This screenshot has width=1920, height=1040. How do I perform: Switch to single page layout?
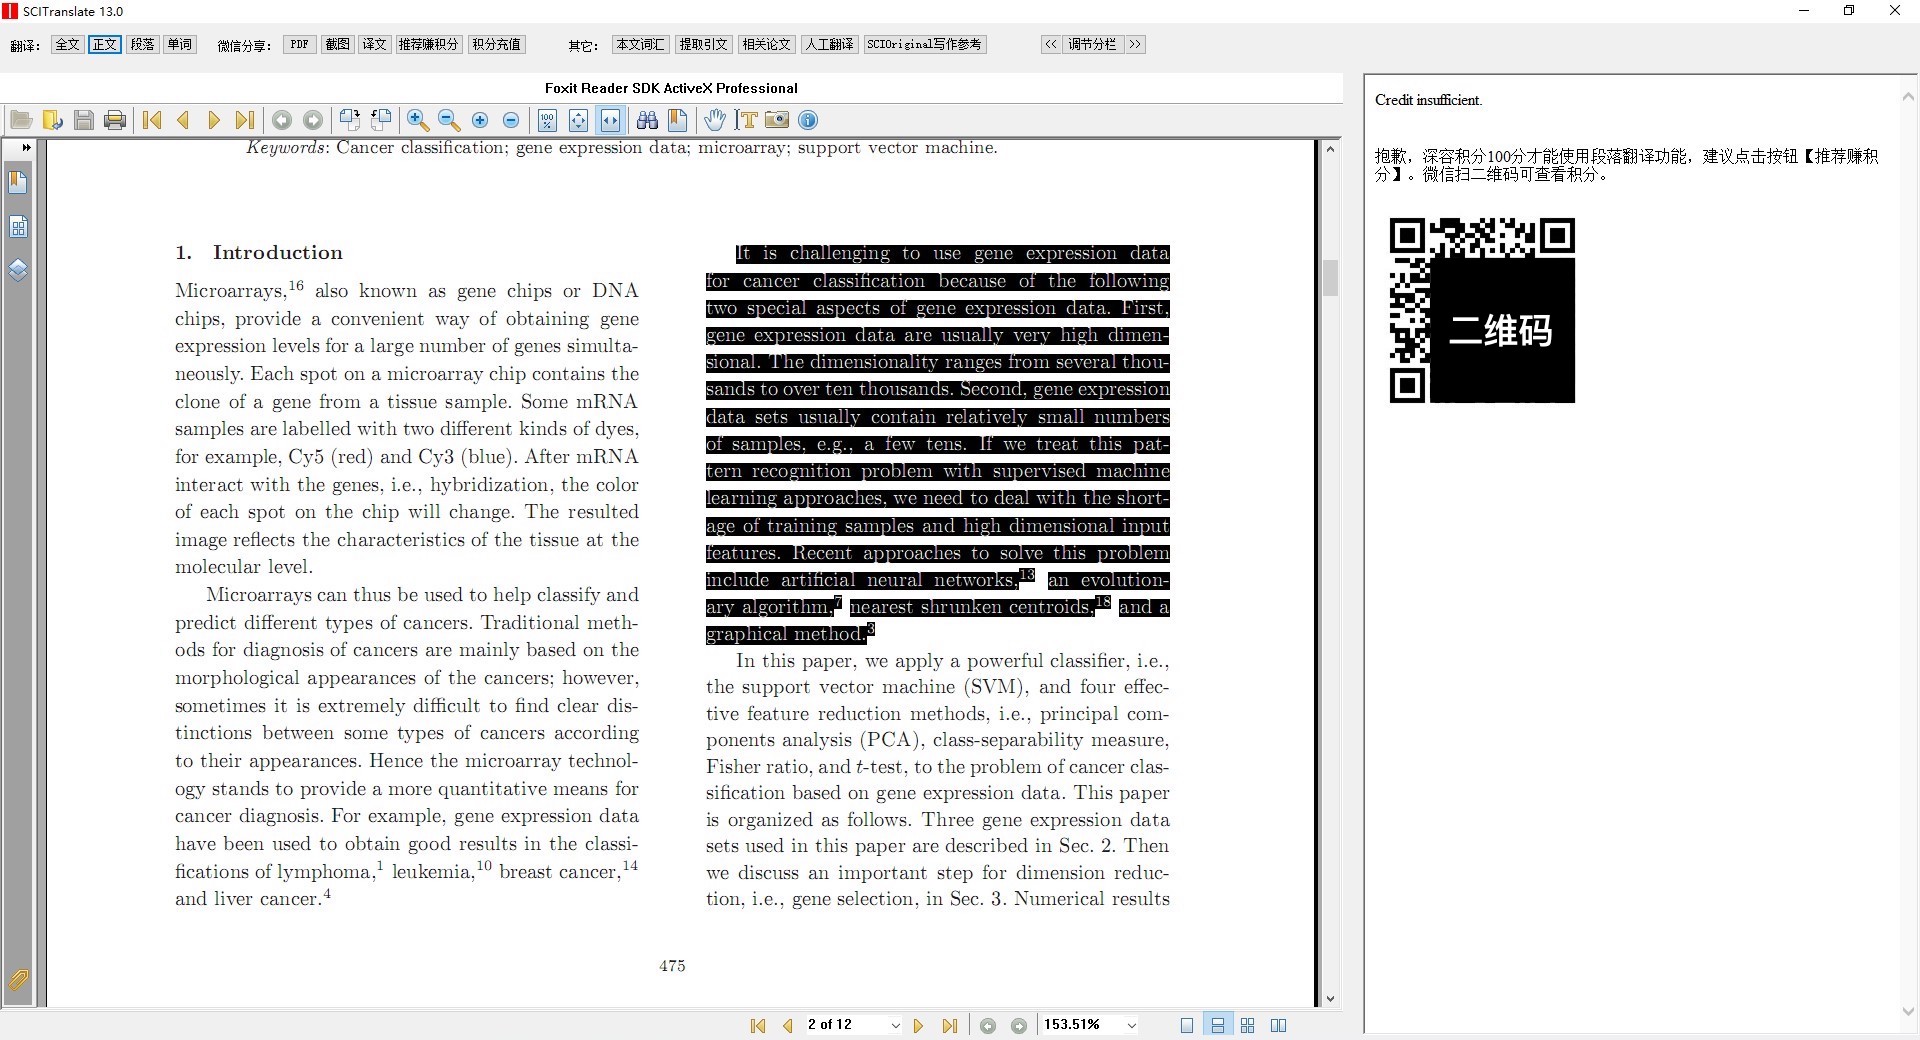pyautogui.click(x=1187, y=1025)
